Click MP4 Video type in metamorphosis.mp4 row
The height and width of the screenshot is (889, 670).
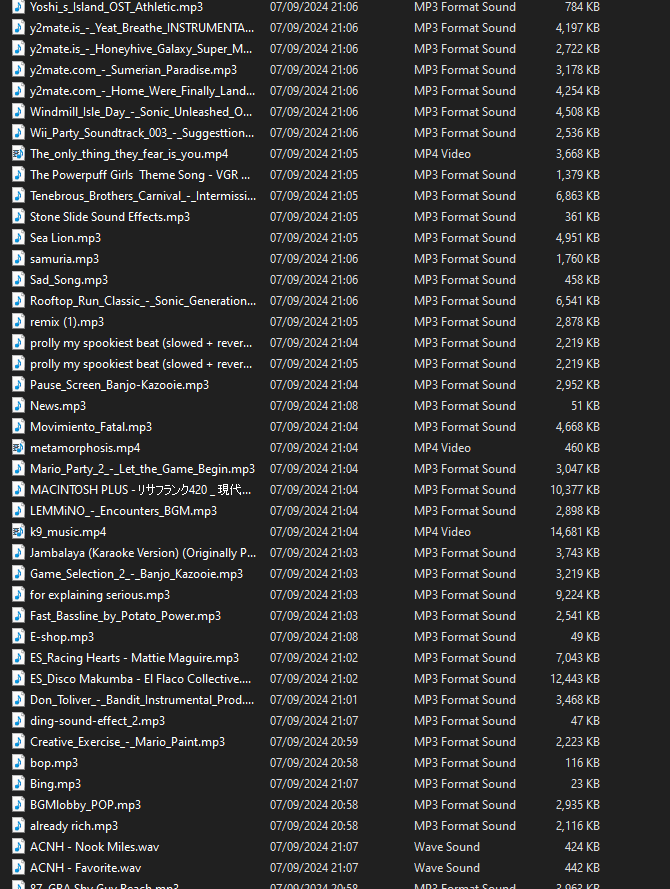[442, 447]
